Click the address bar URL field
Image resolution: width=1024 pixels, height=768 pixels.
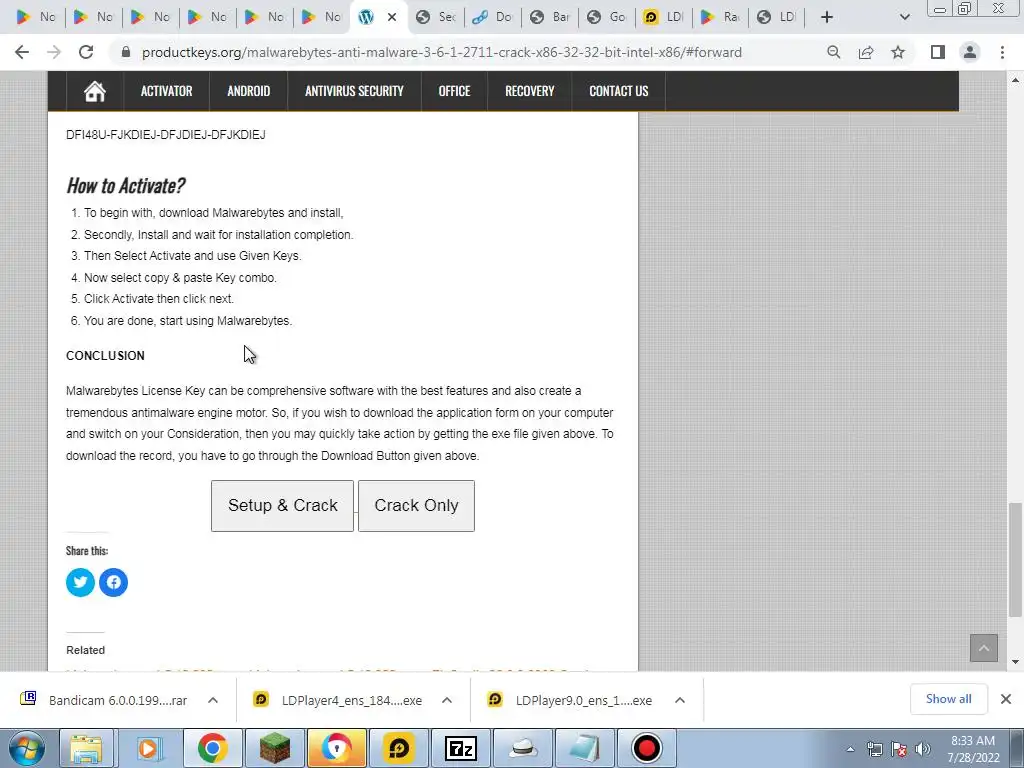(x=441, y=52)
